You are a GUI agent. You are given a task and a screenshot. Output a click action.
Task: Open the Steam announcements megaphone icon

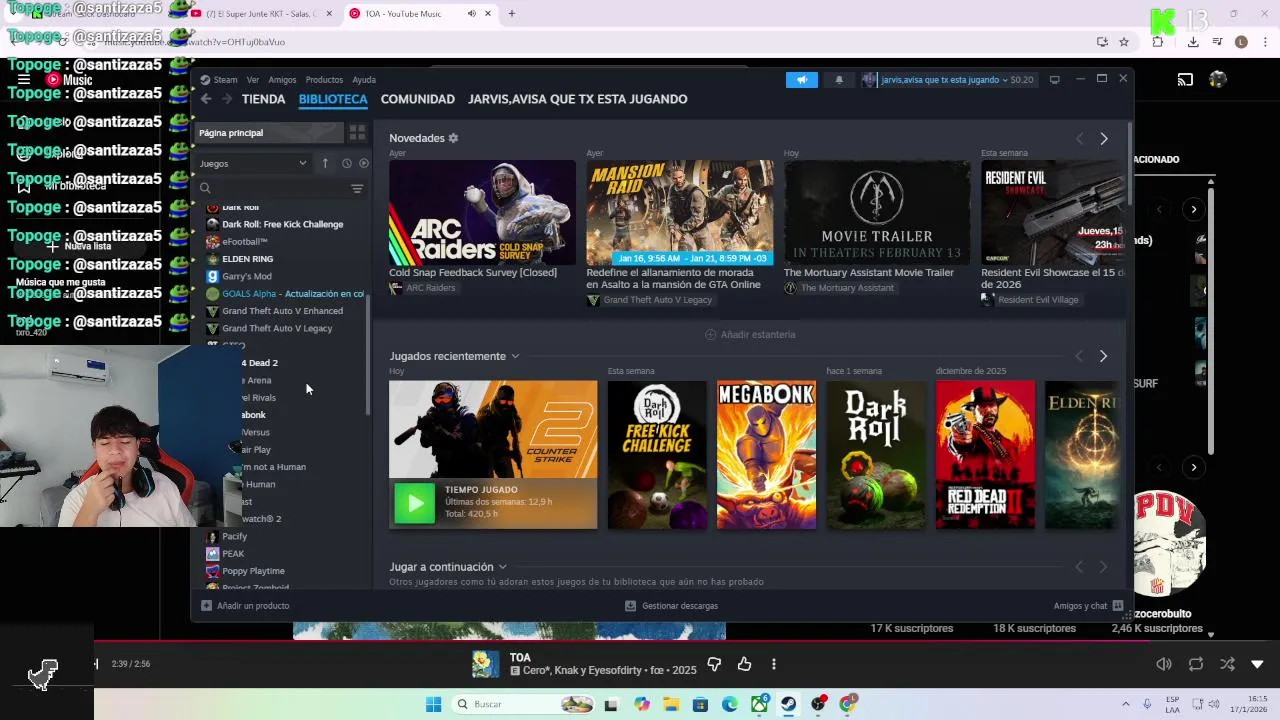click(801, 80)
